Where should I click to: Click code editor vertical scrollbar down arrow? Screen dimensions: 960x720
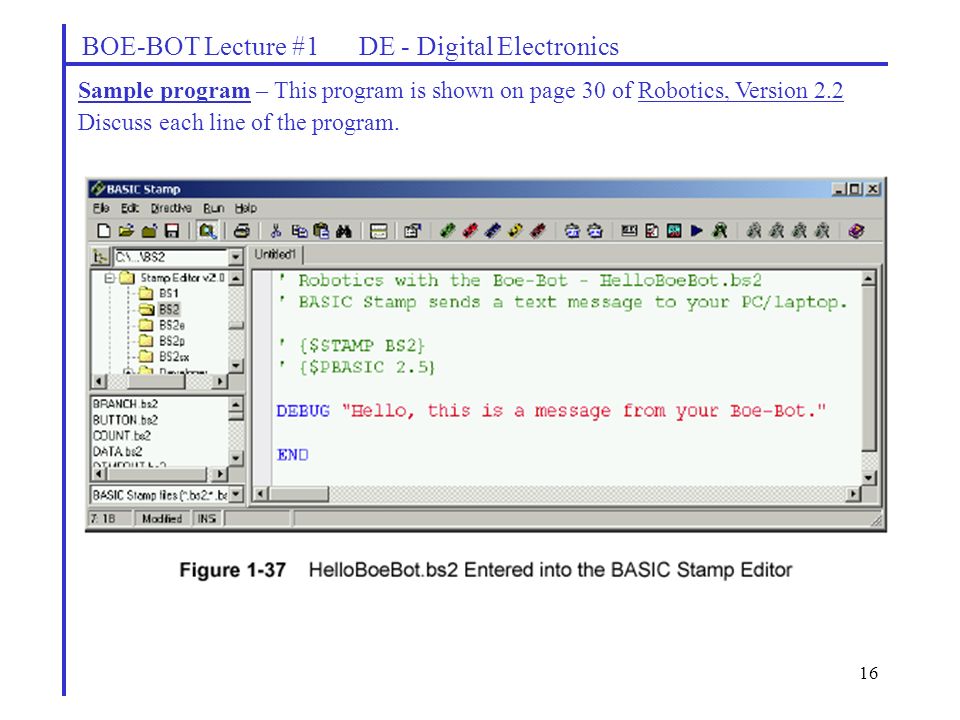coord(868,478)
